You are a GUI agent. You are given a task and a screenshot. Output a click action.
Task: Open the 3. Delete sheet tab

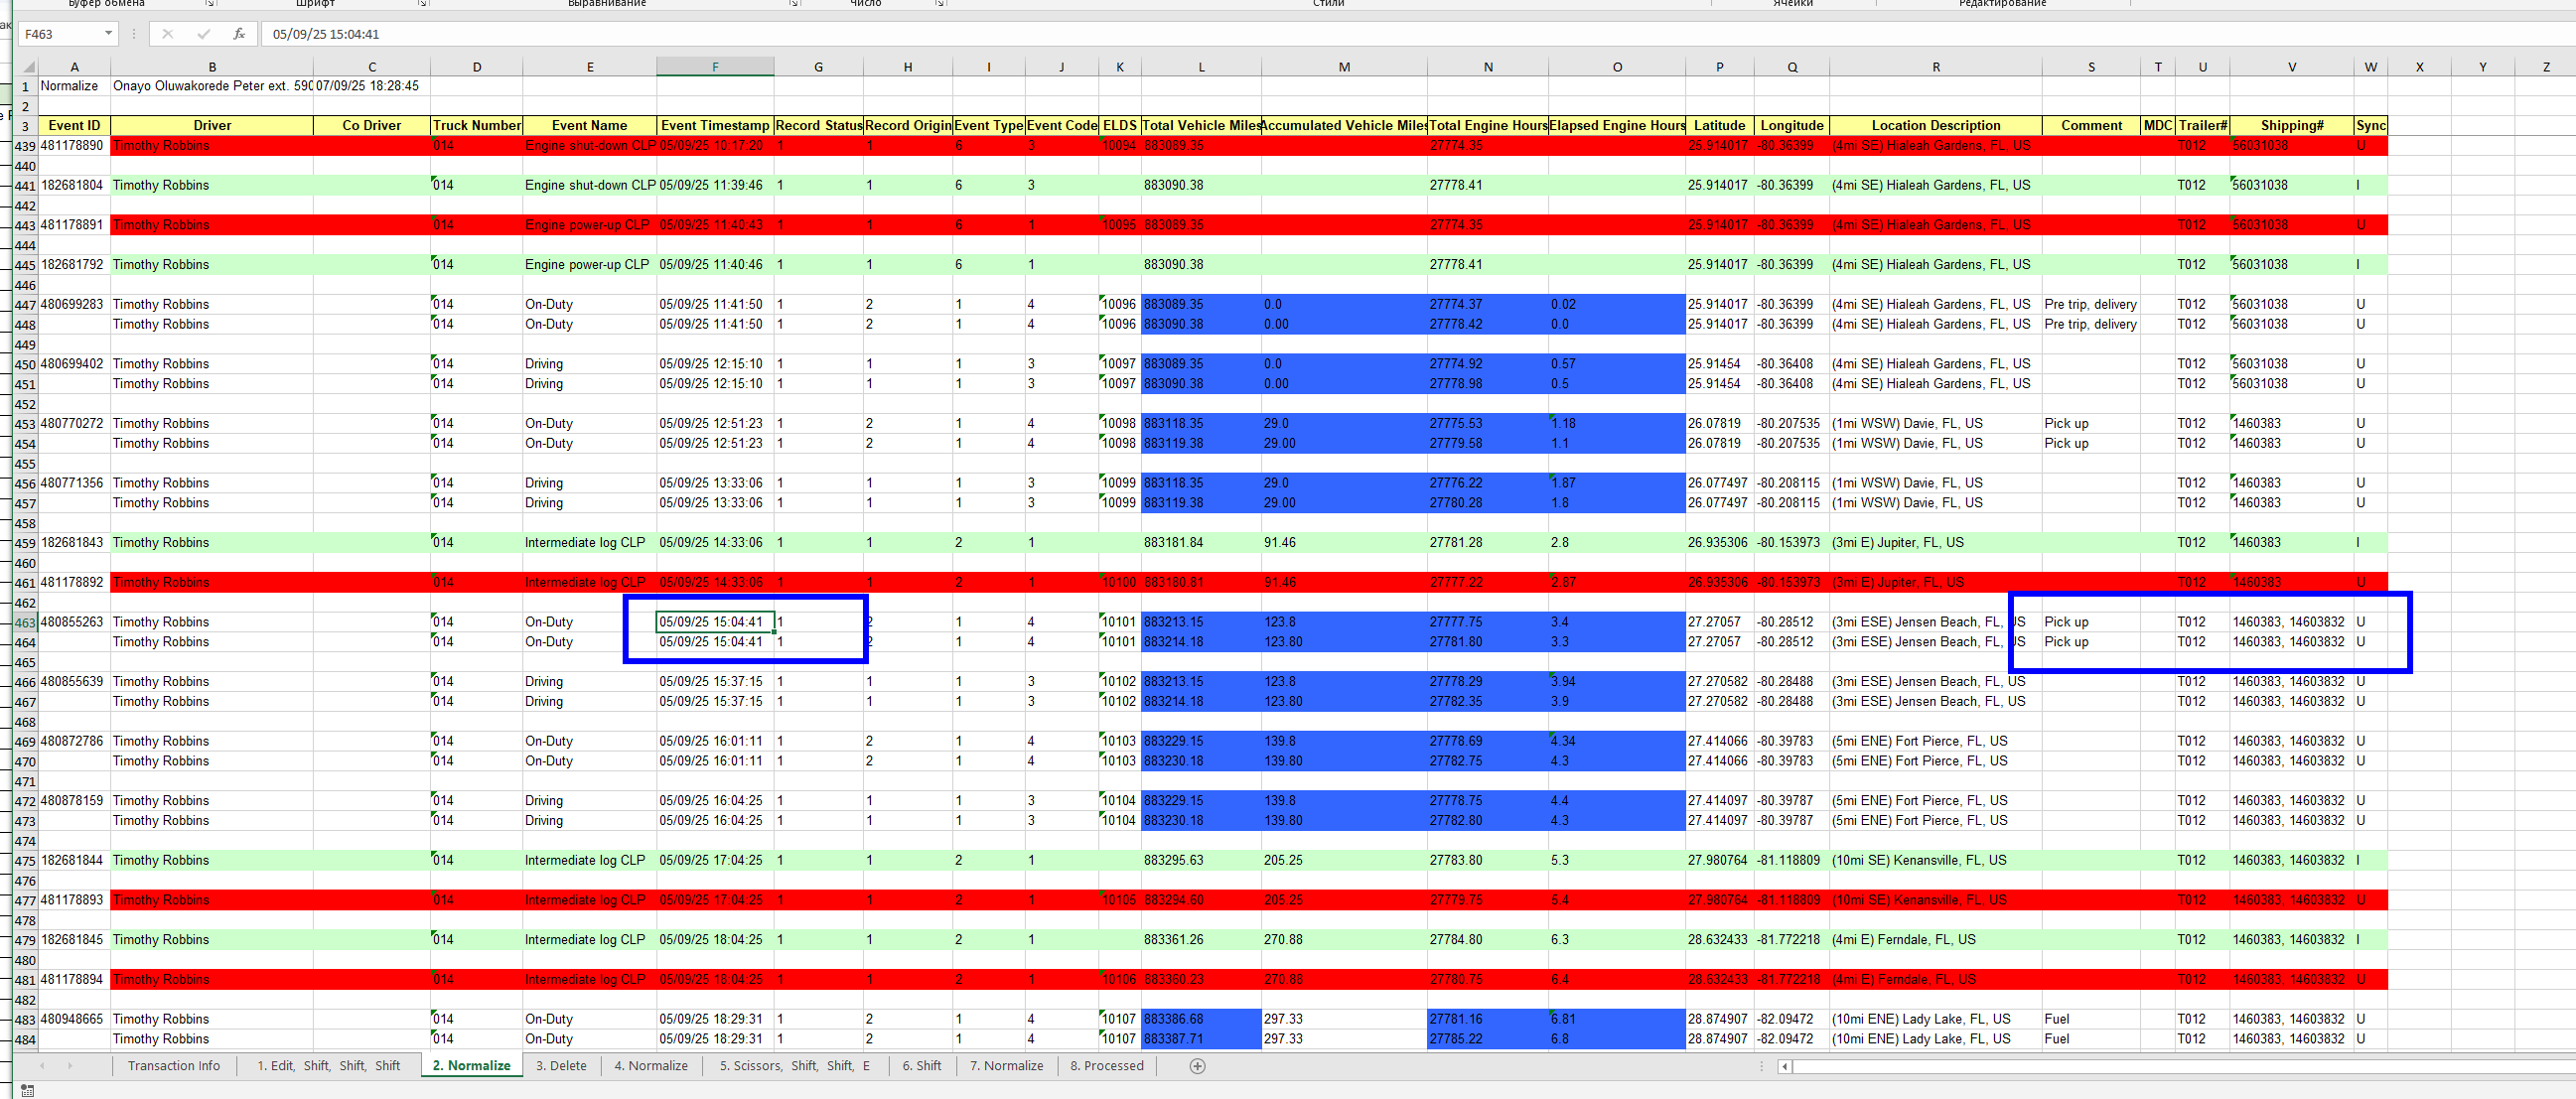[561, 1066]
